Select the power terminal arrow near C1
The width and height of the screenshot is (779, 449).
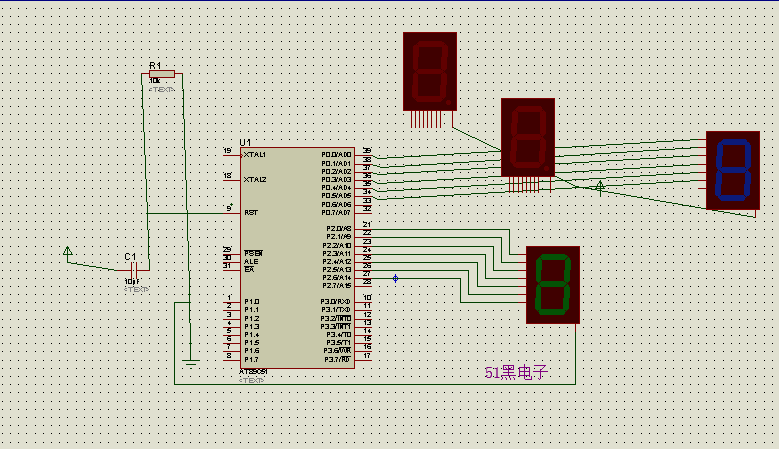(68, 252)
